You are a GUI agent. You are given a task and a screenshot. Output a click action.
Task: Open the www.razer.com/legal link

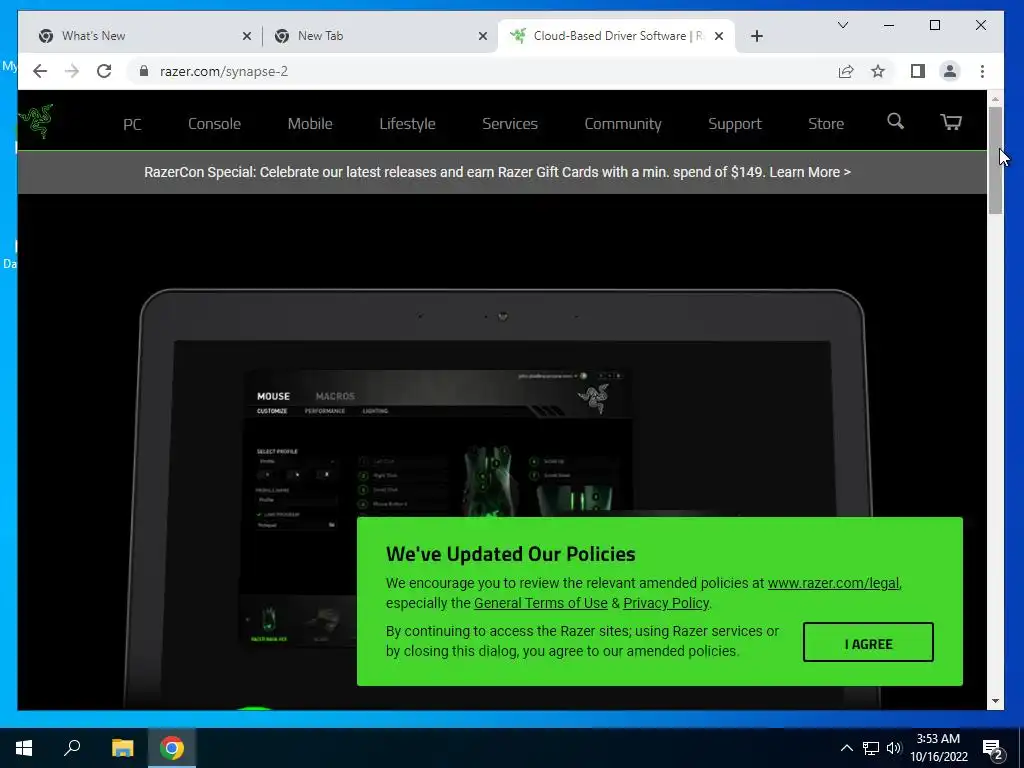click(833, 583)
